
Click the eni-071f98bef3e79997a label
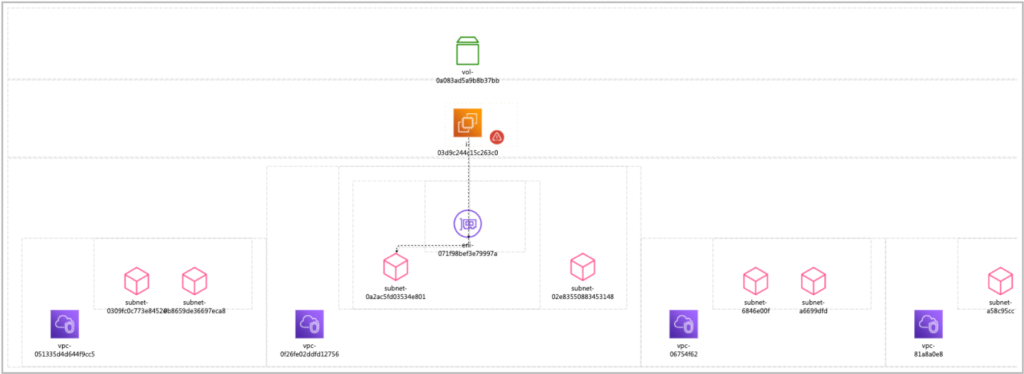point(468,250)
